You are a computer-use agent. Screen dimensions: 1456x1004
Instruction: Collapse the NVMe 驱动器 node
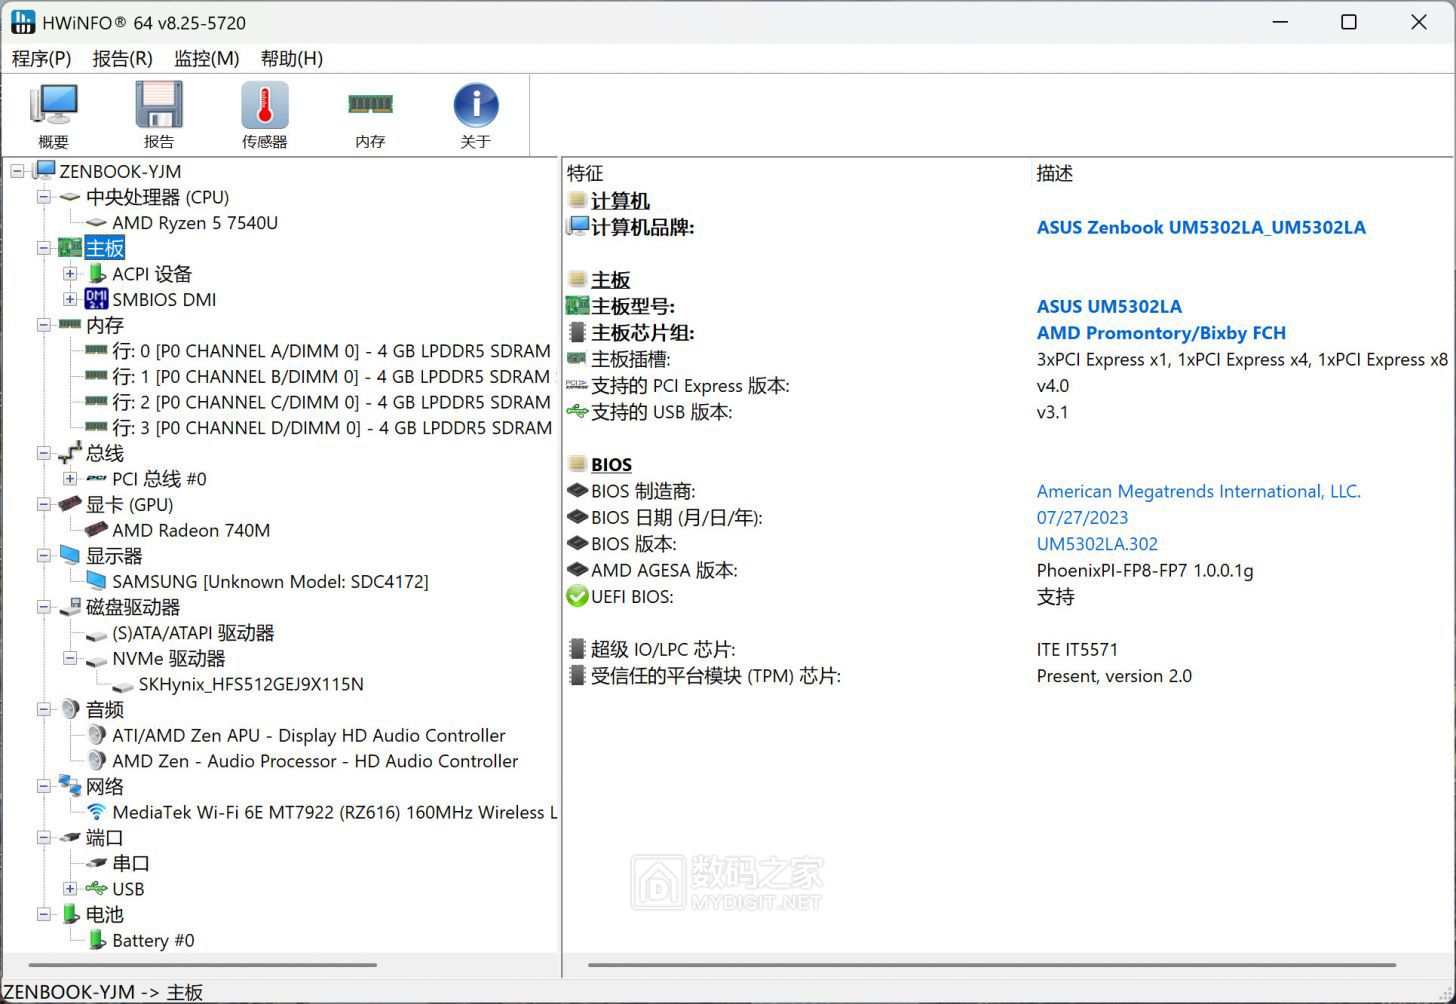pos(70,658)
